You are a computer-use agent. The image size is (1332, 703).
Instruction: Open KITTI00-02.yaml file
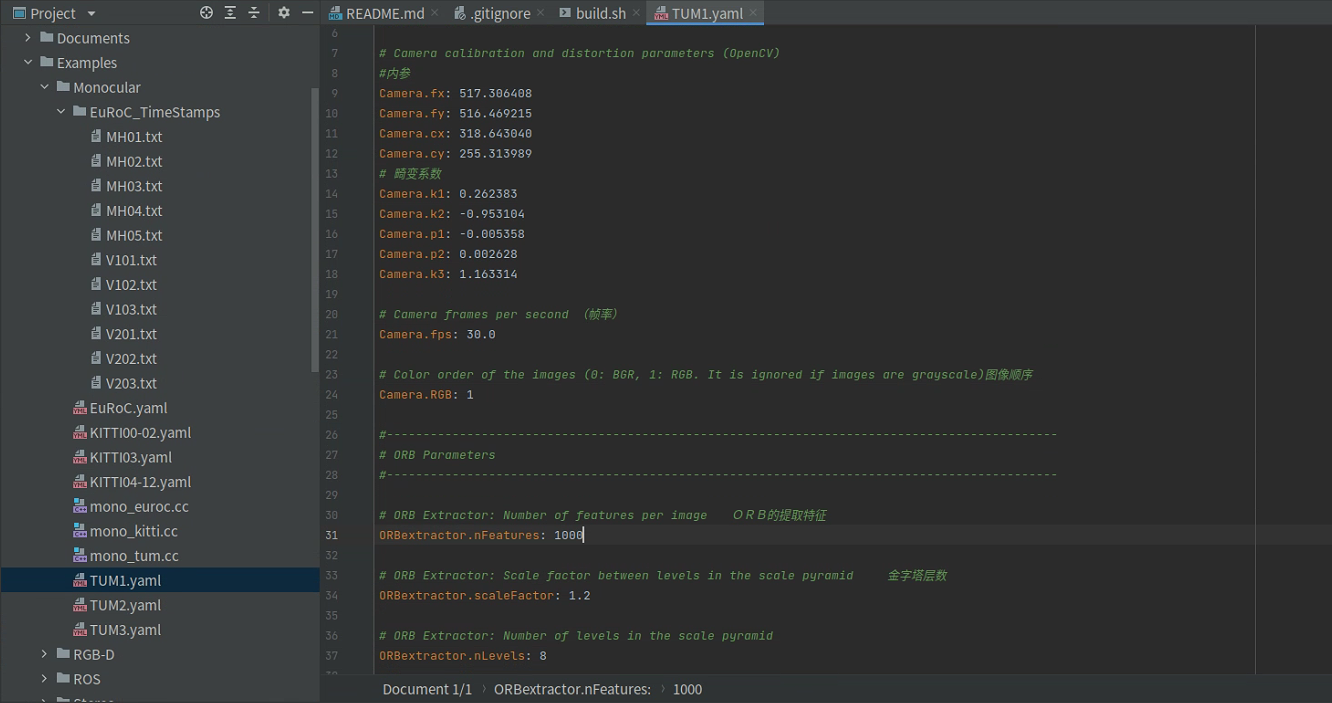pyautogui.click(x=140, y=432)
